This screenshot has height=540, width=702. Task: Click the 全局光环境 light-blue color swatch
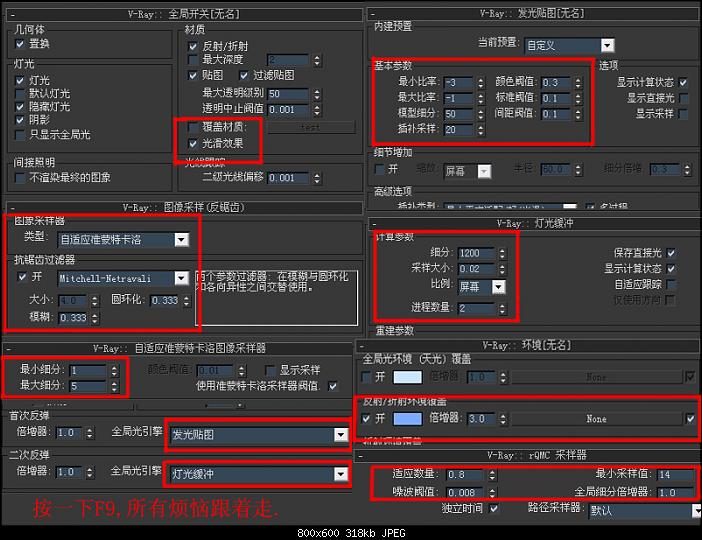(407, 377)
